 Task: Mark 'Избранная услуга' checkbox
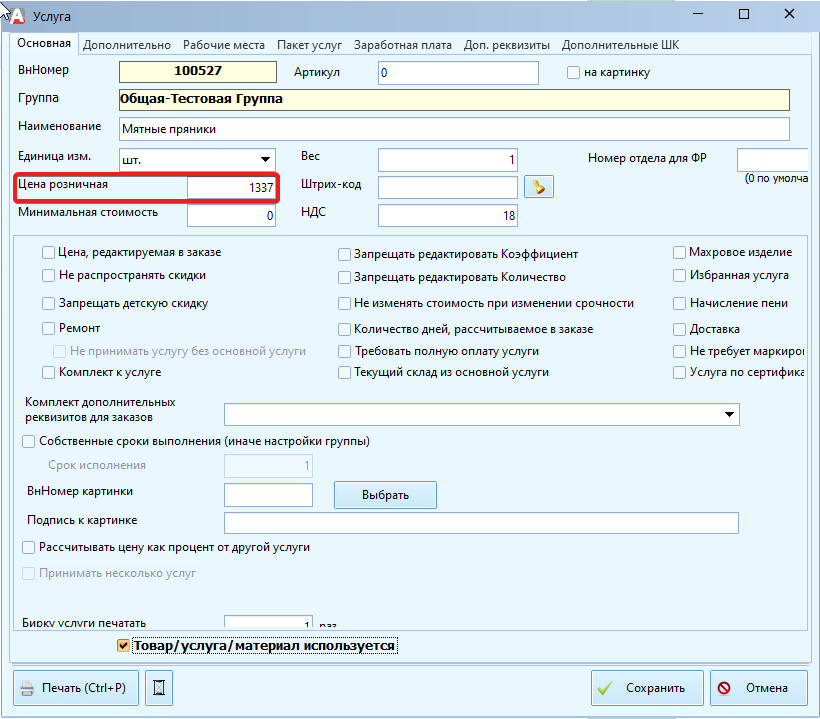point(679,276)
